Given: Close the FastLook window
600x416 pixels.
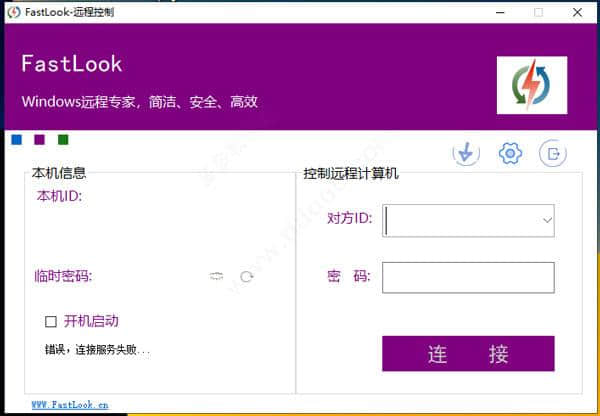Looking at the screenshot, I should (579, 12).
